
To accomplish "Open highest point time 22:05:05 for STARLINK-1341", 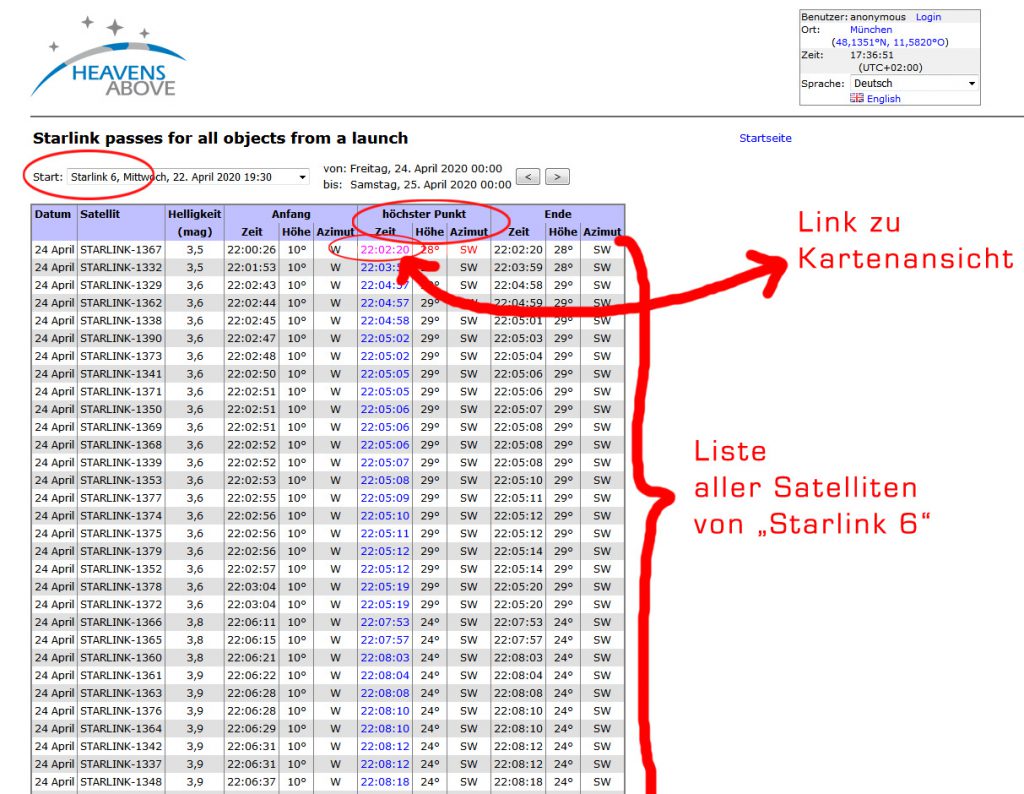I will tap(385, 373).
